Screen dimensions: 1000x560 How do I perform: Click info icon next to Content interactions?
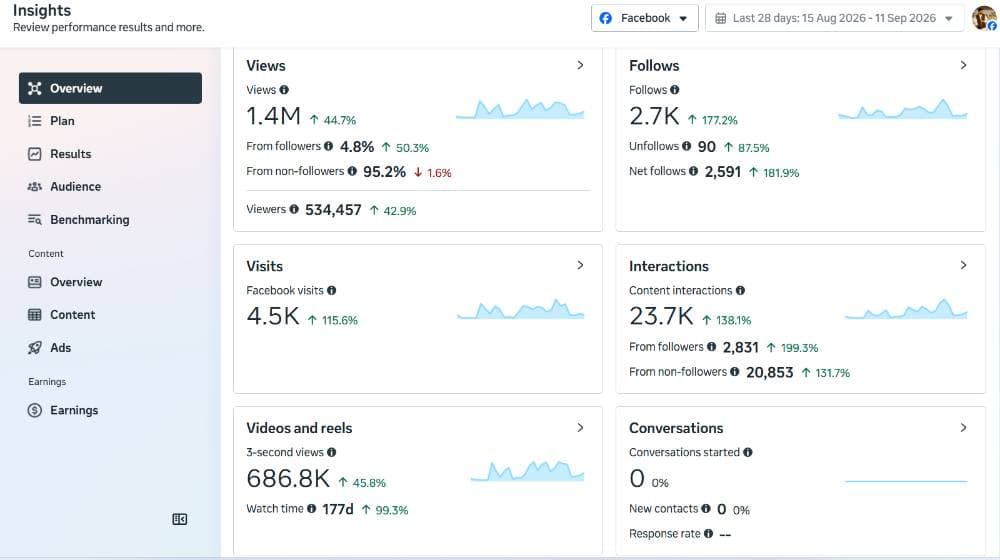[740, 290]
